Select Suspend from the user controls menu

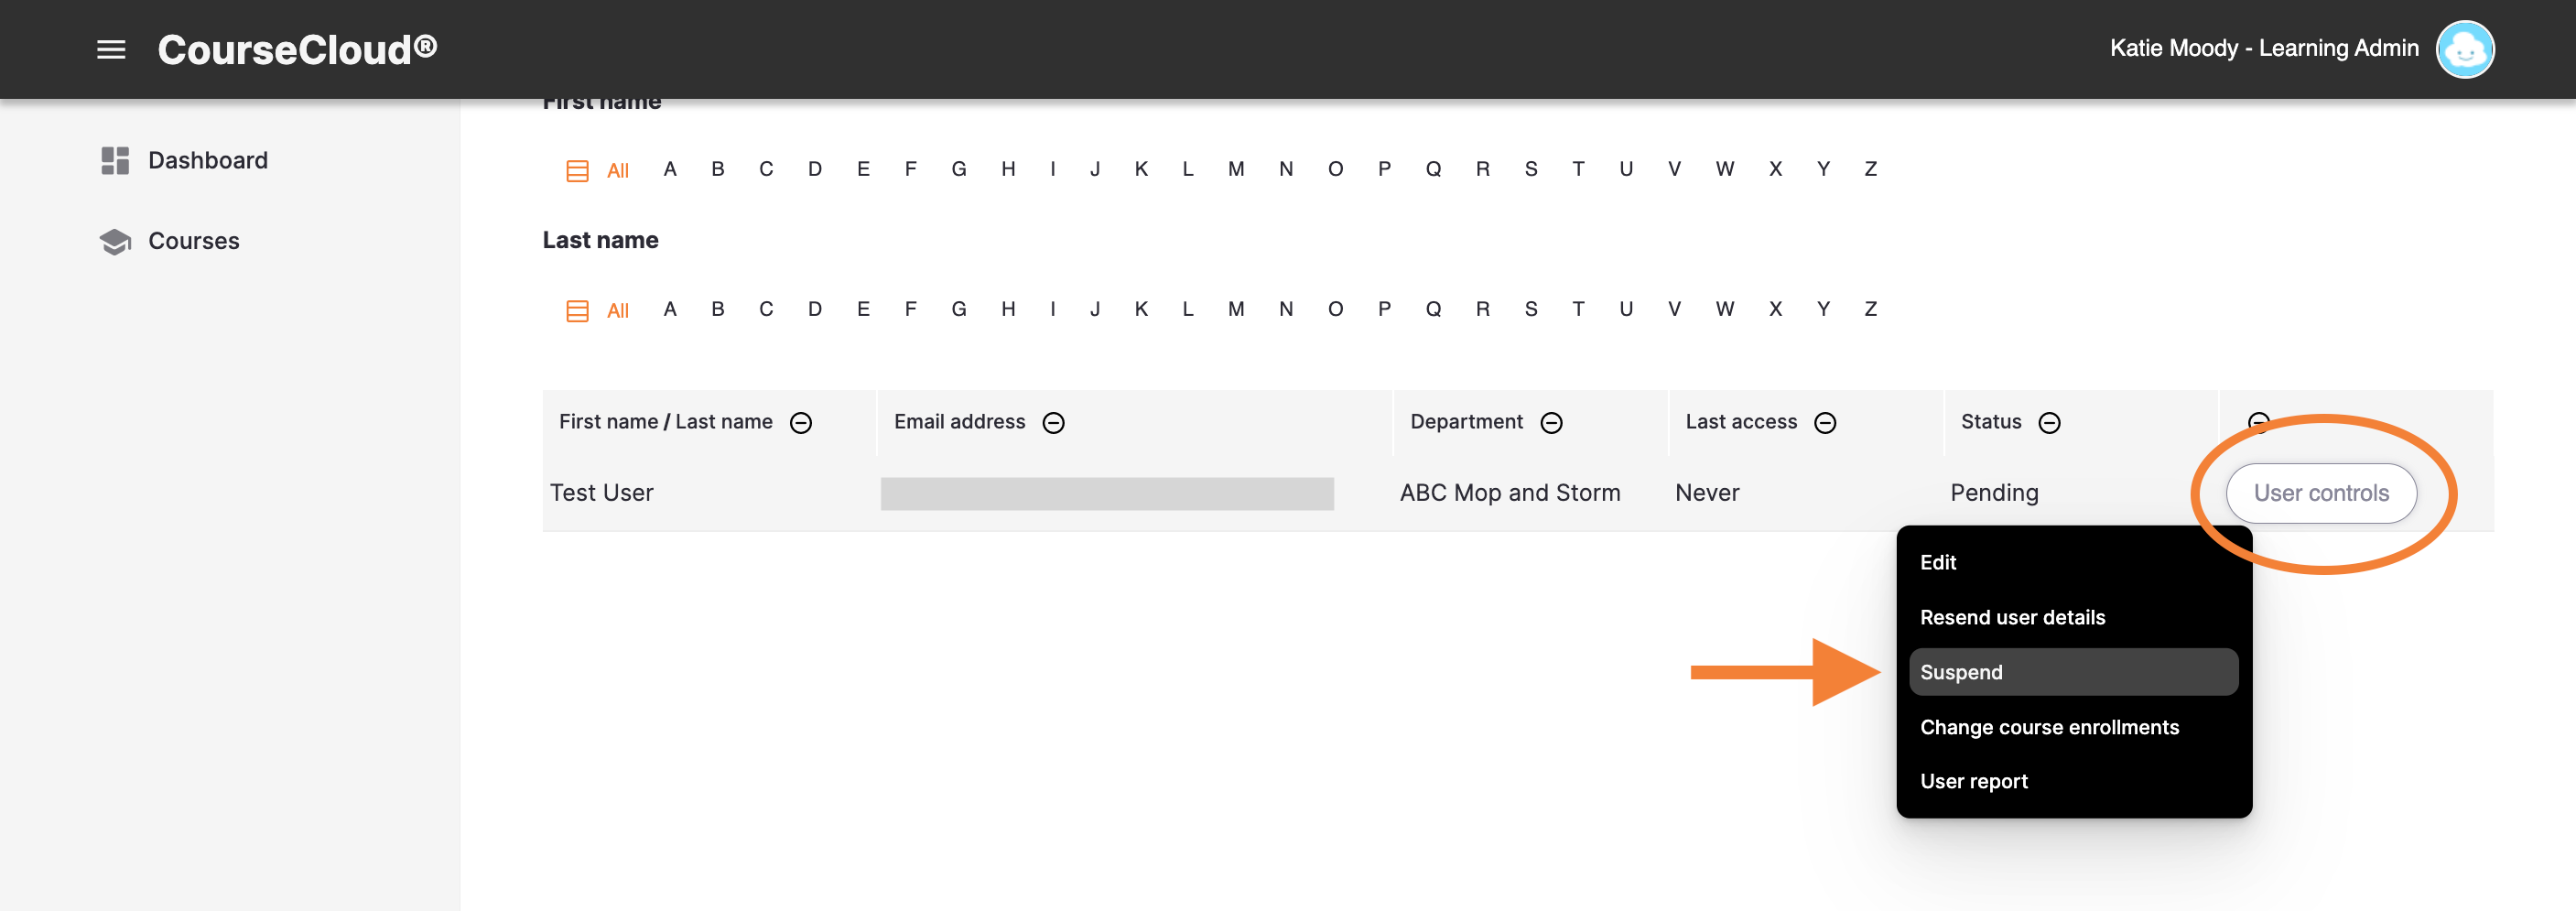point(1961,672)
